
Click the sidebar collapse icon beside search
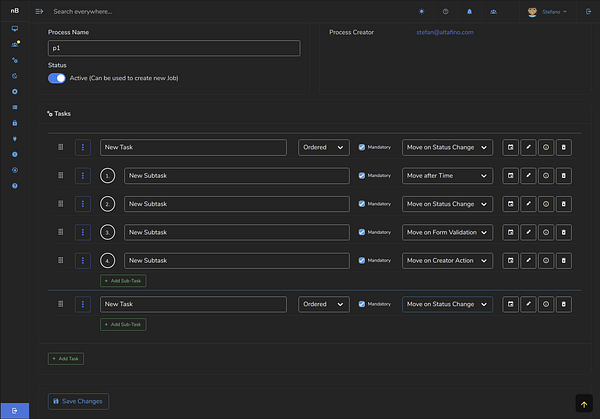click(39, 11)
